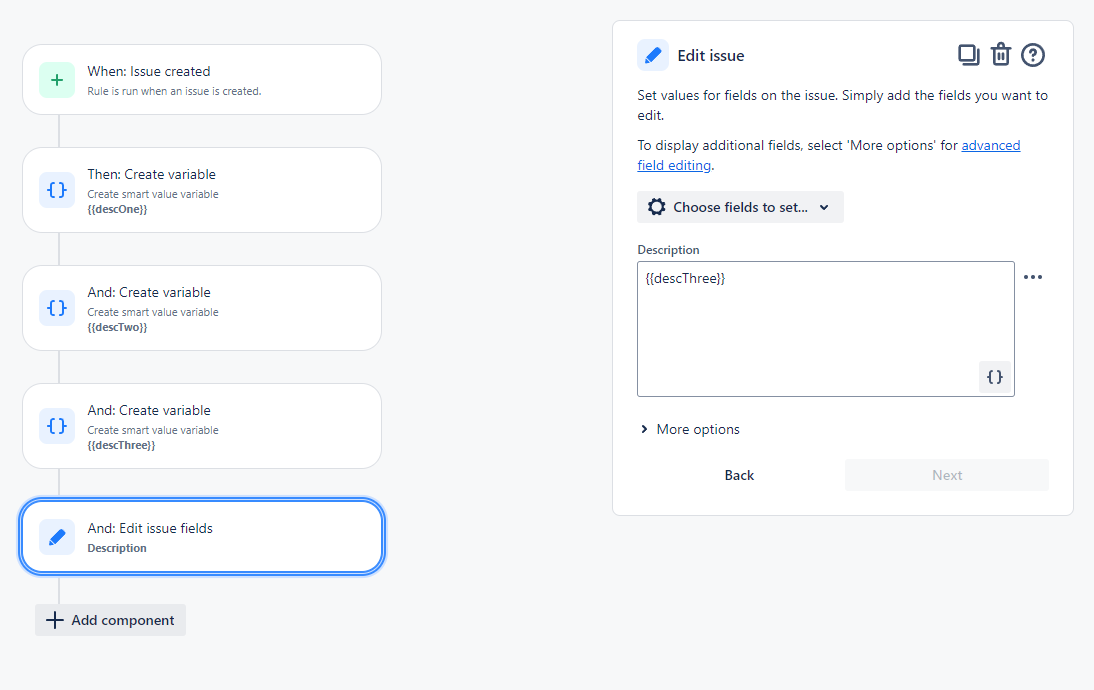The width and height of the screenshot is (1094, 690).
Task: Click the duplicate component icon
Action: click(968, 55)
